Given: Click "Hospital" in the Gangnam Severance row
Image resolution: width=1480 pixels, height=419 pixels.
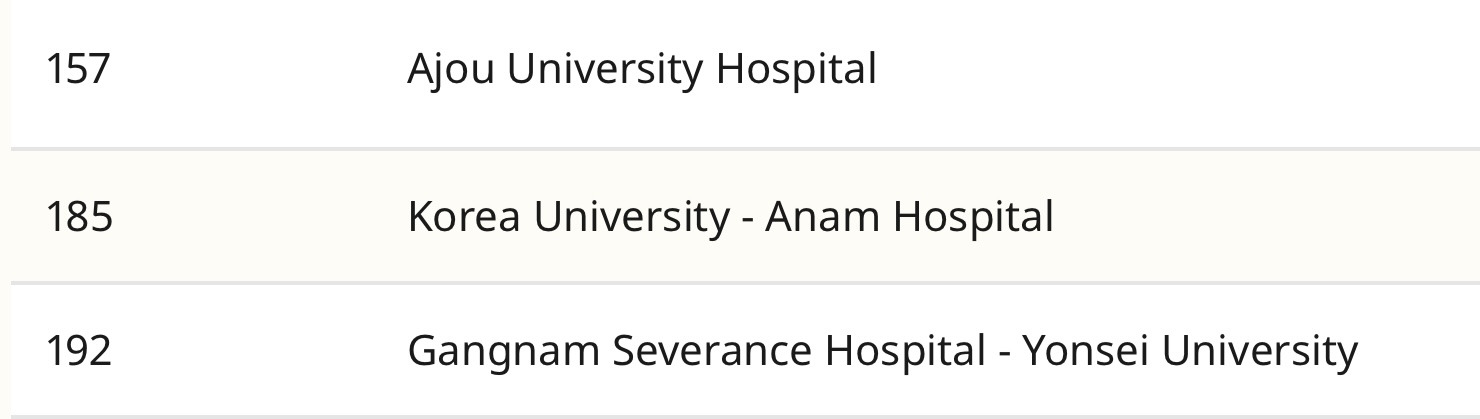Looking at the screenshot, I should tap(905, 351).
